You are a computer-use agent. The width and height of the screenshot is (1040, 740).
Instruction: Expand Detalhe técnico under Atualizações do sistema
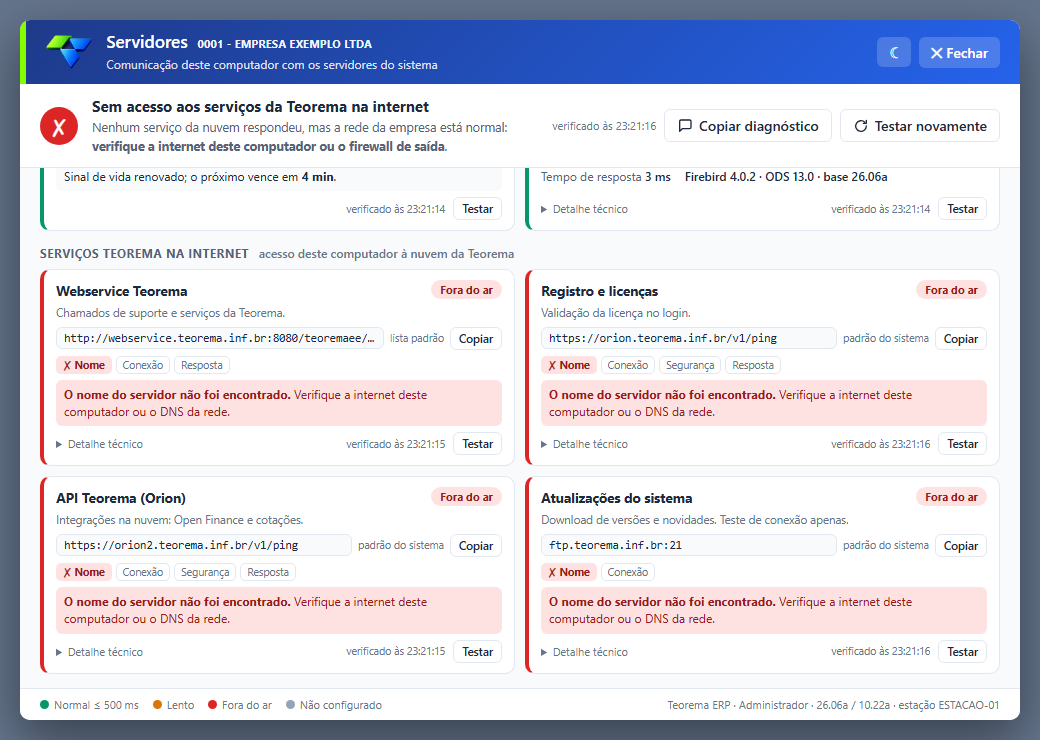[x=584, y=652]
